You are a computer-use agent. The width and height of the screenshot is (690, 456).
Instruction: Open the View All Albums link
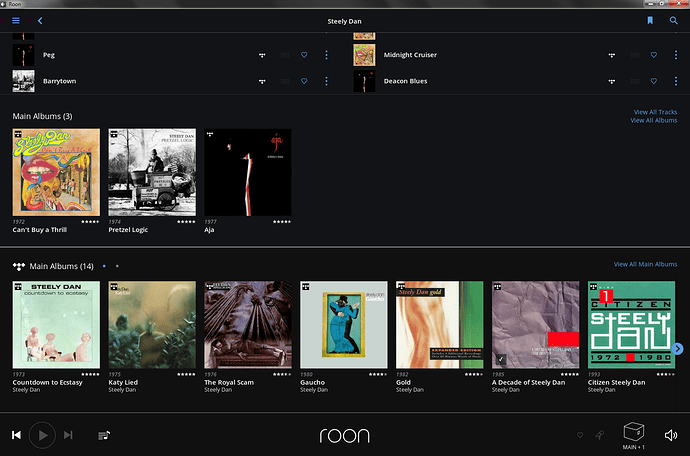pos(653,120)
